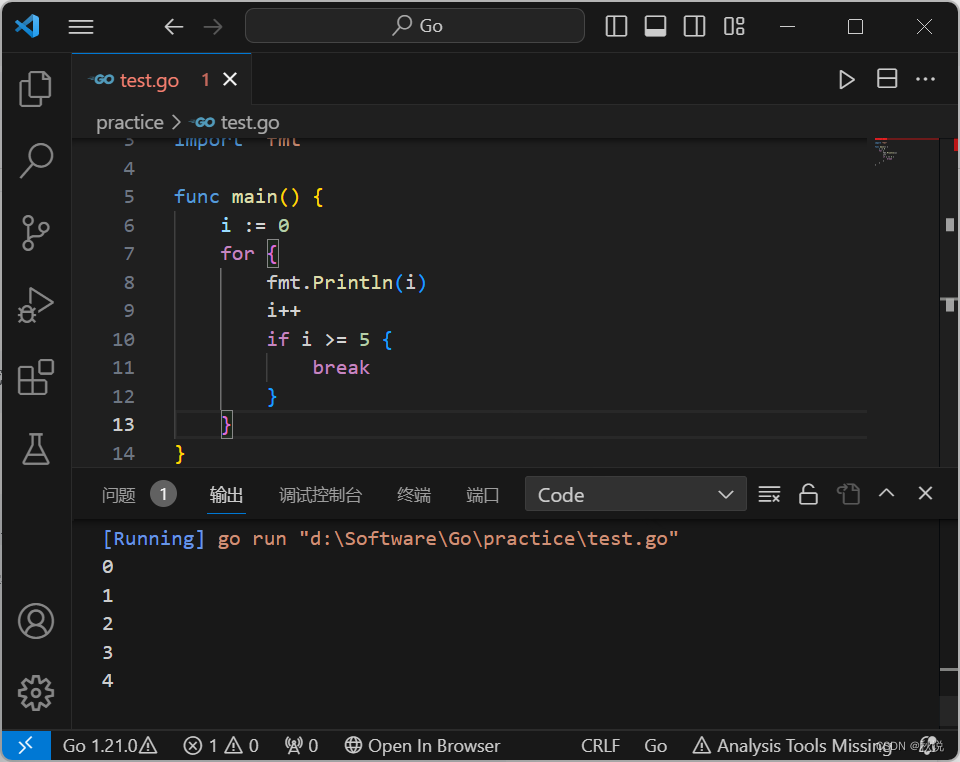Click the ports forwarded status item

click(x=301, y=745)
